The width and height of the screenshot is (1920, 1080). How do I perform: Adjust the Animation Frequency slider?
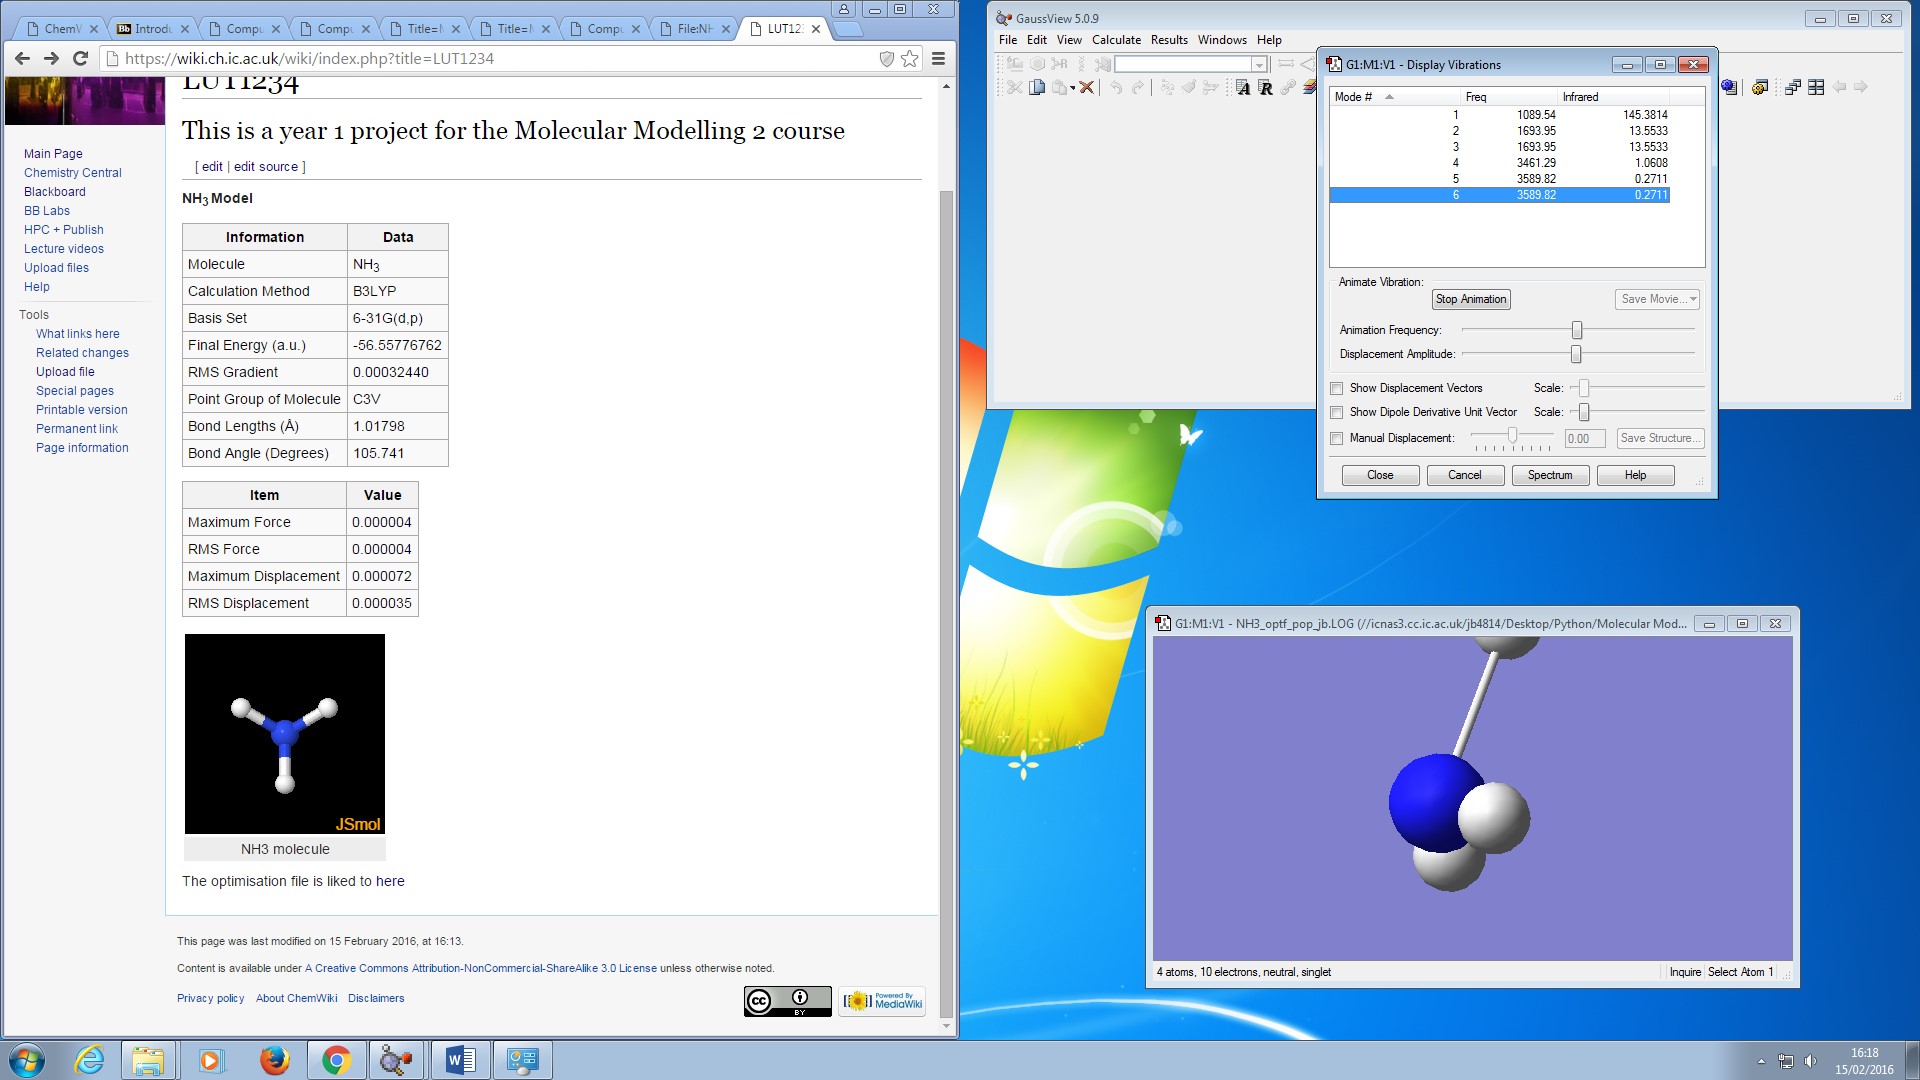(x=1577, y=330)
